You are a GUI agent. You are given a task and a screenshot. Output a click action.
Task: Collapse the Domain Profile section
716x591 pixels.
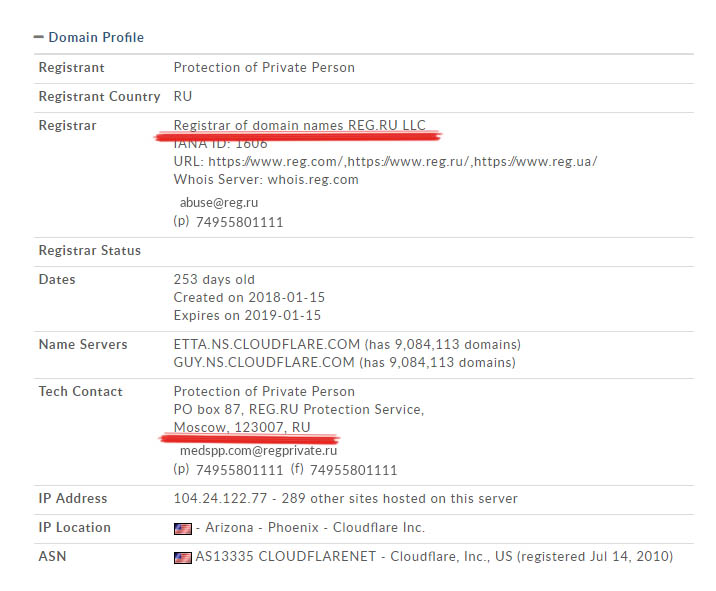[x=38, y=37]
